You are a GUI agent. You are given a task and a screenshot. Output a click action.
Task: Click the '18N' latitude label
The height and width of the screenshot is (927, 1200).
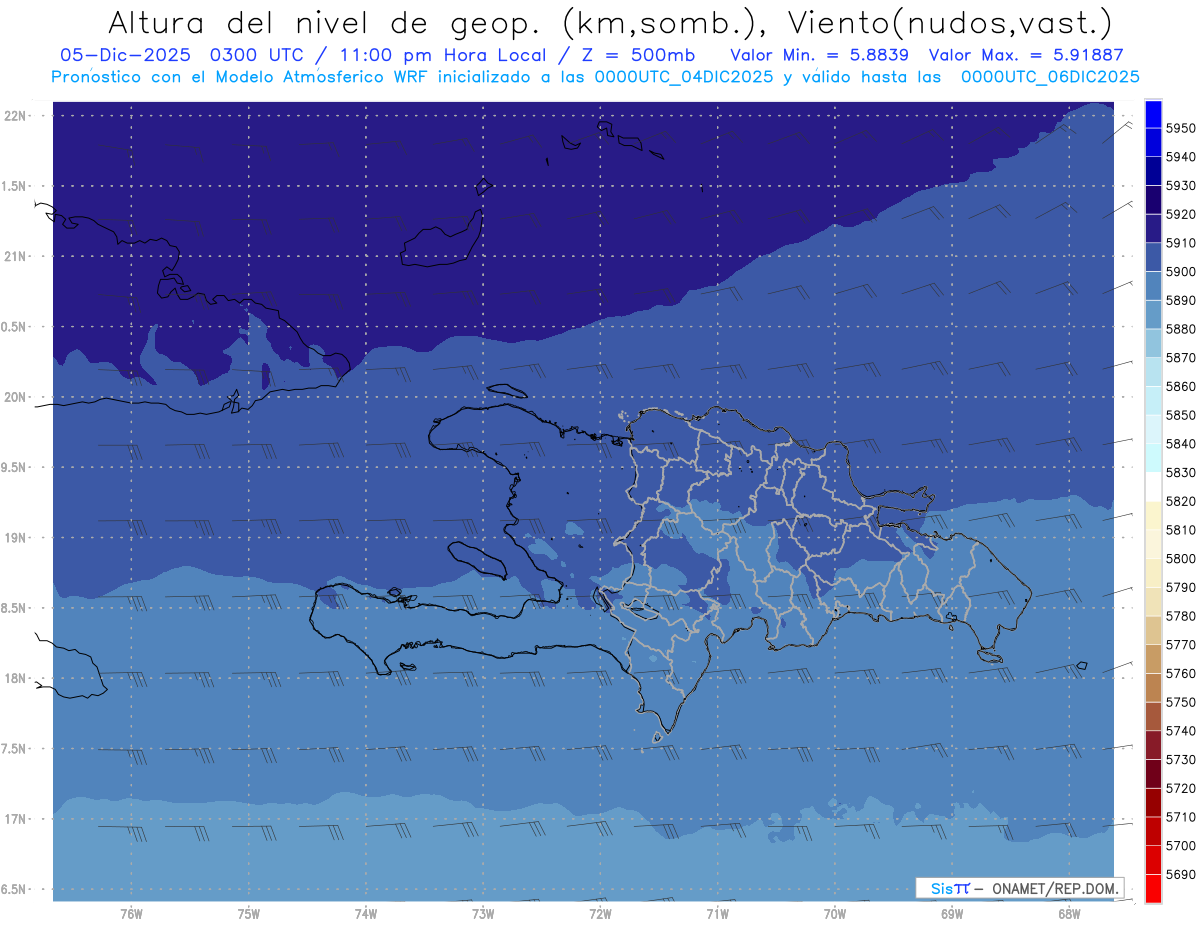click(14, 679)
